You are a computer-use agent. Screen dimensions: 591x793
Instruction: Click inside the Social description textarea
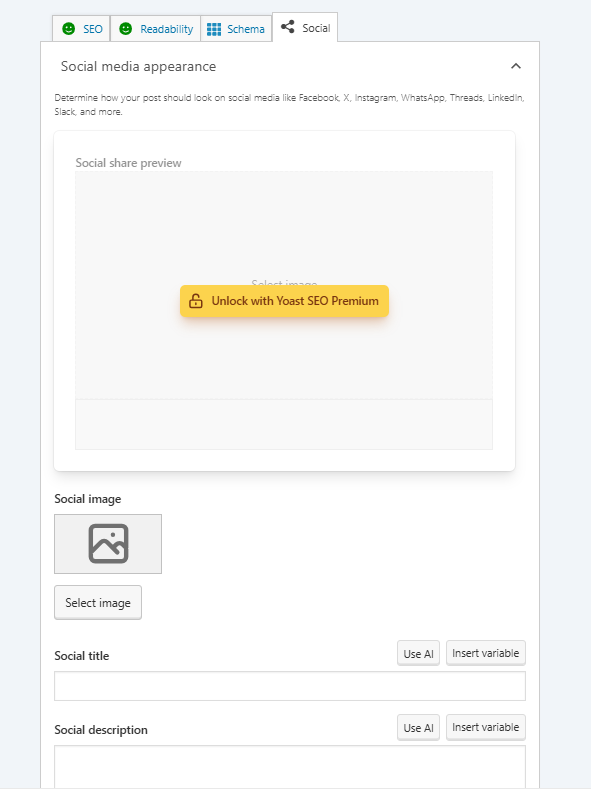(x=290, y=767)
